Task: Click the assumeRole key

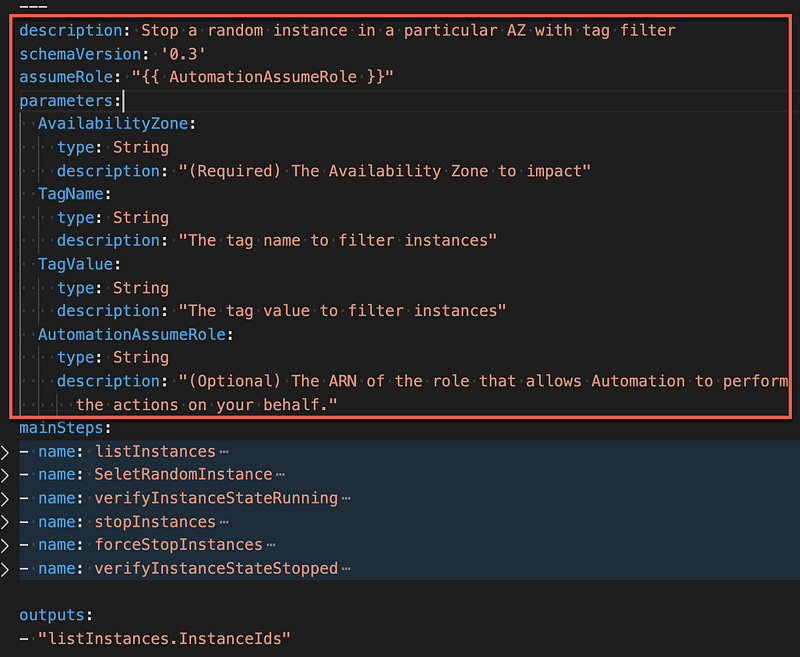Action: tap(66, 77)
